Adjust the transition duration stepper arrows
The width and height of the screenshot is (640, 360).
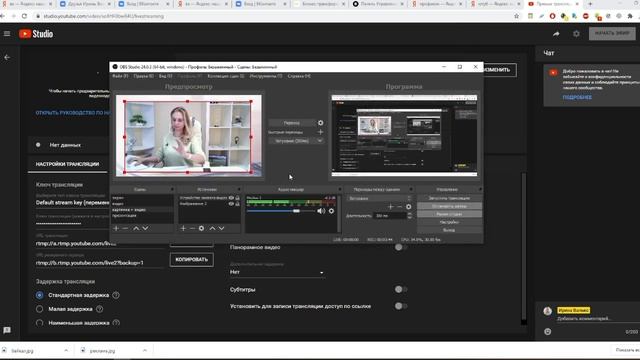(x=409, y=216)
